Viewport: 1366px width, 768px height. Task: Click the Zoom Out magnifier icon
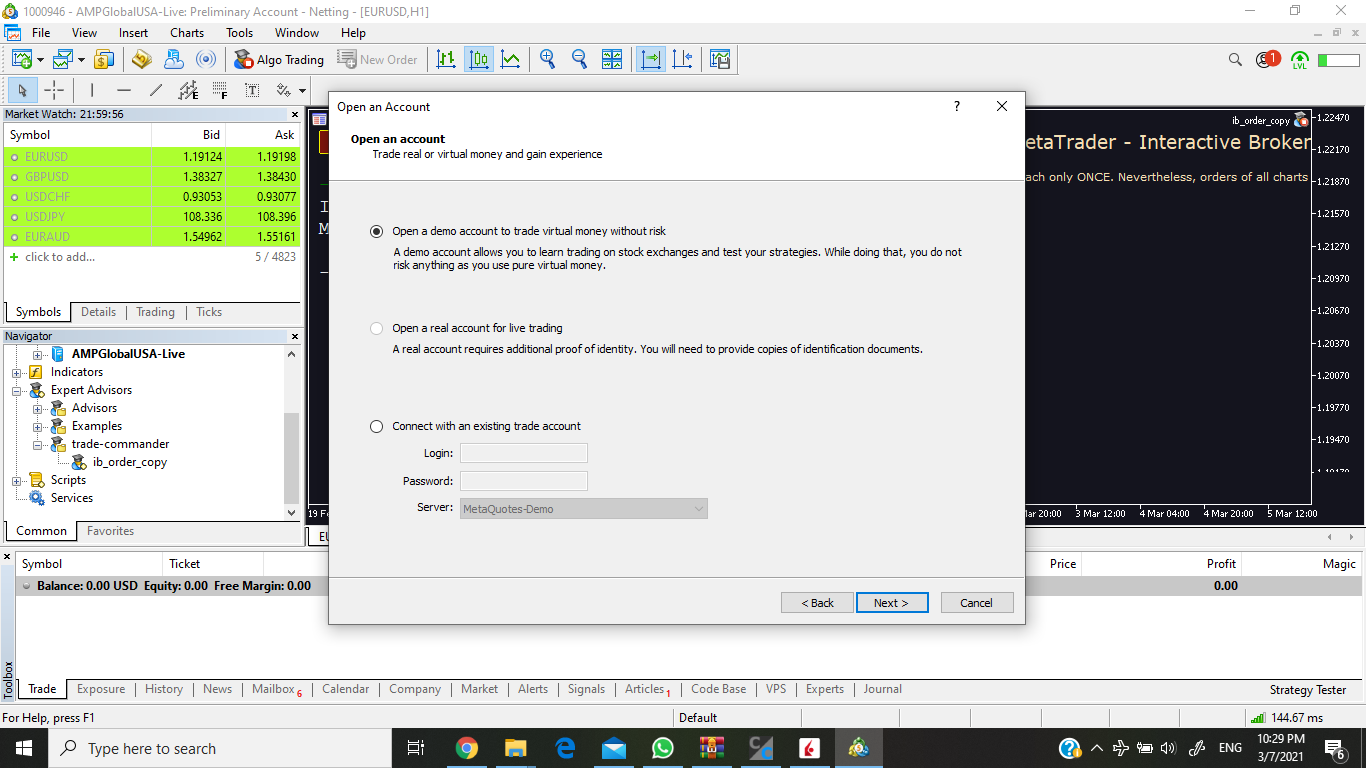pos(579,59)
